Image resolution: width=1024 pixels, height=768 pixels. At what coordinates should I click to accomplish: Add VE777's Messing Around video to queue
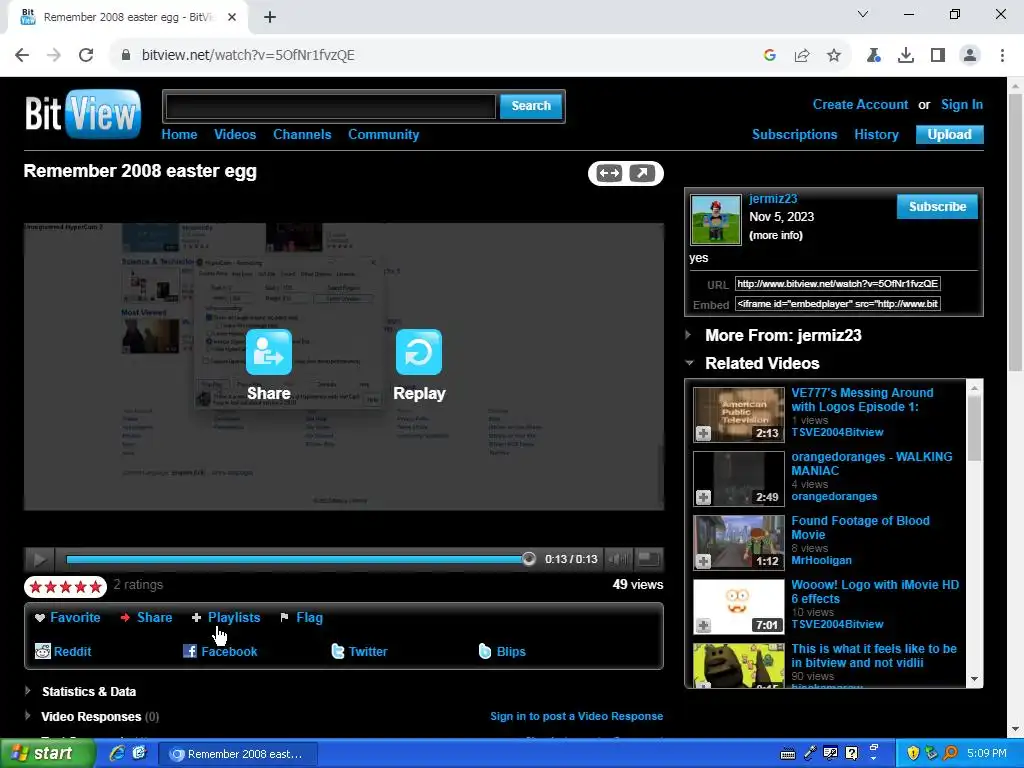click(703, 433)
